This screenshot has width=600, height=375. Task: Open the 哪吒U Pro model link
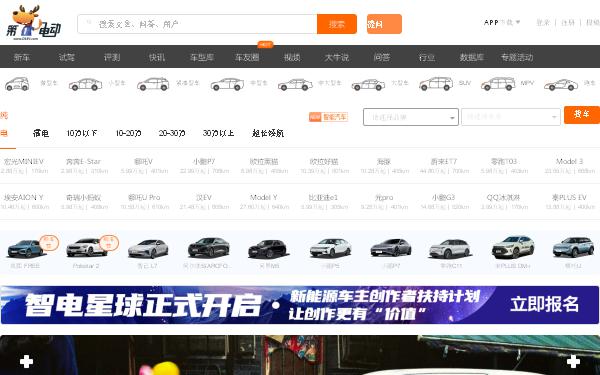coord(144,197)
